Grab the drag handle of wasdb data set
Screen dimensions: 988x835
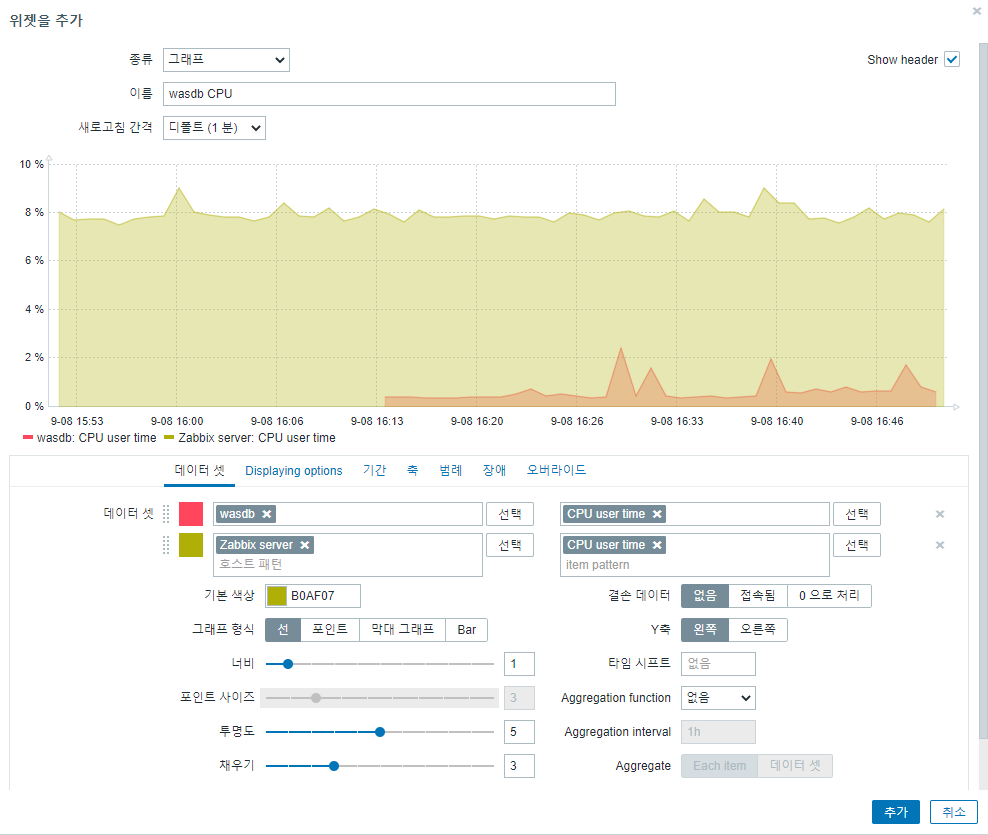(166, 514)
